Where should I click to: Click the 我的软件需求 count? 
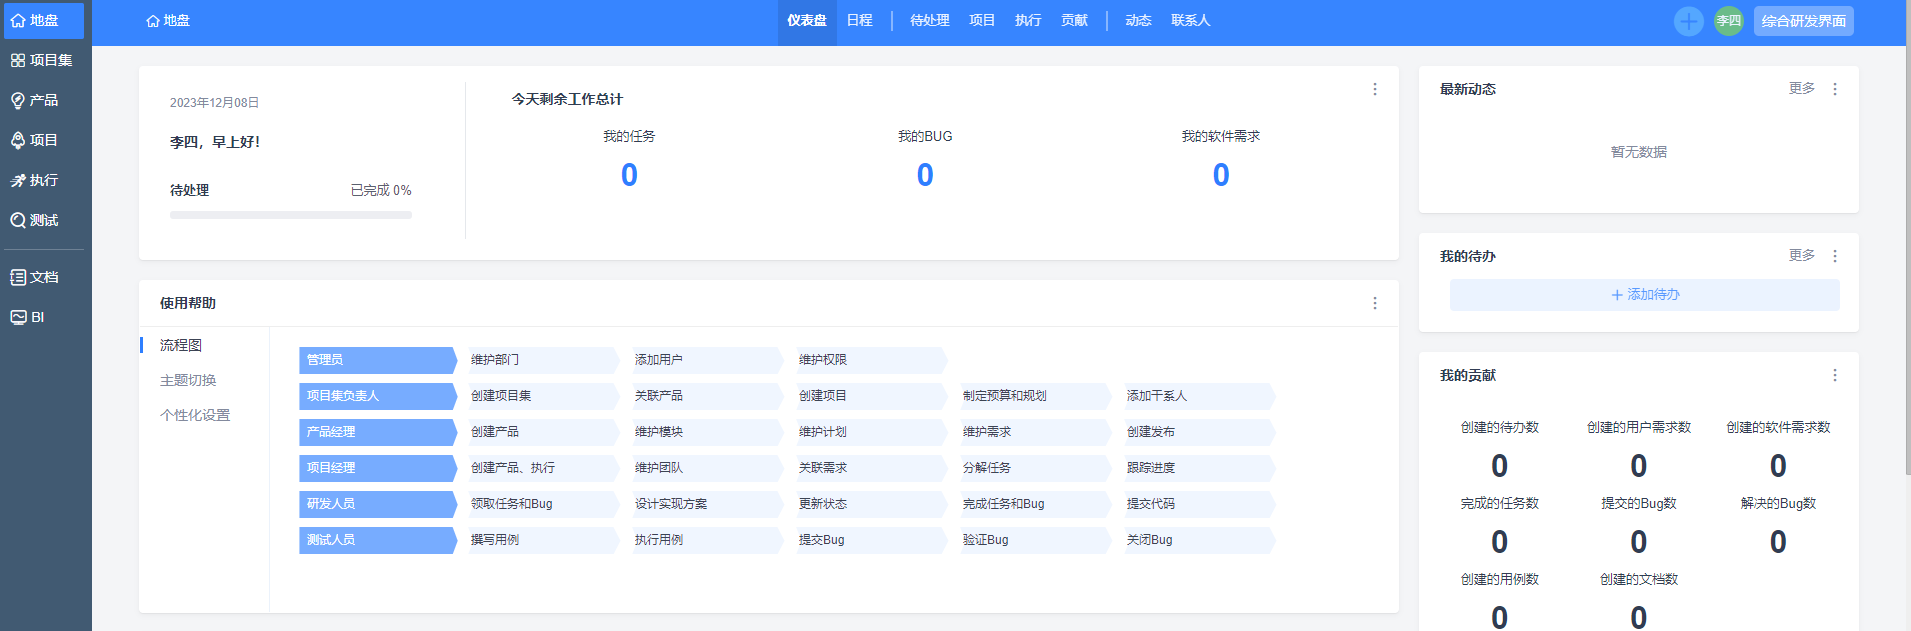(x=1221, y=175)
